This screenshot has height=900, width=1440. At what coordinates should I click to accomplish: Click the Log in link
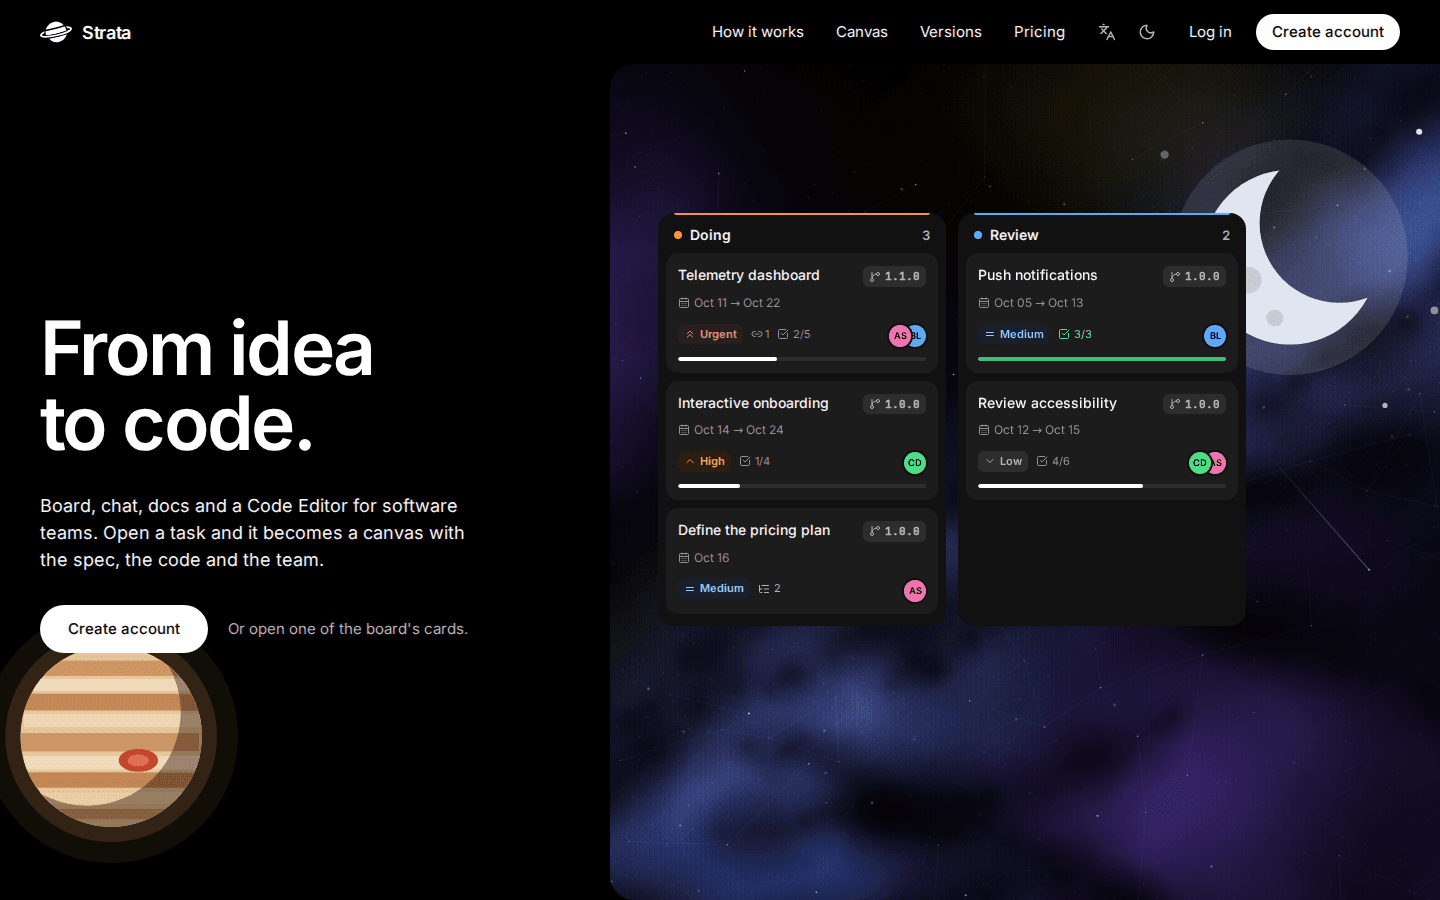point(1210,32)
